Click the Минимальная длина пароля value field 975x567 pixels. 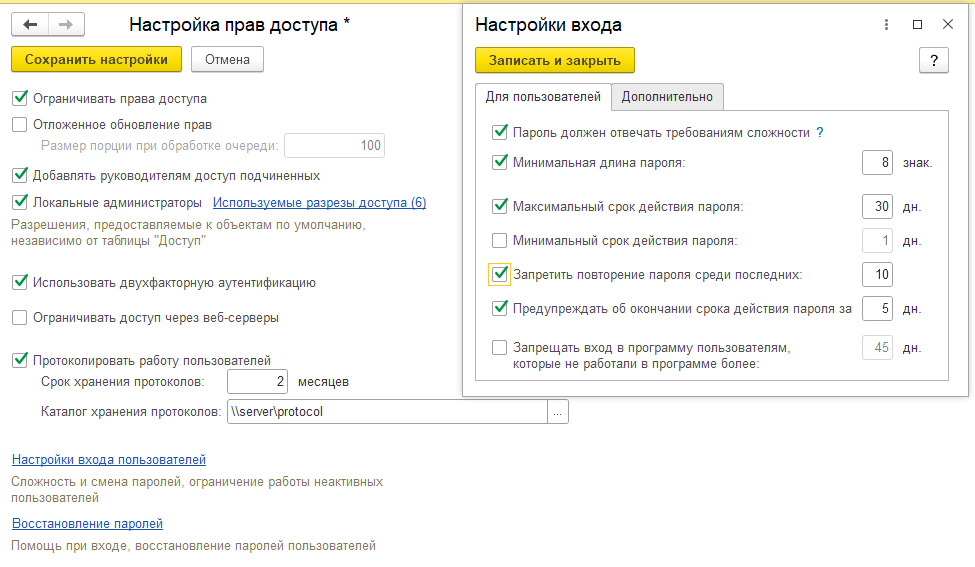877,162
